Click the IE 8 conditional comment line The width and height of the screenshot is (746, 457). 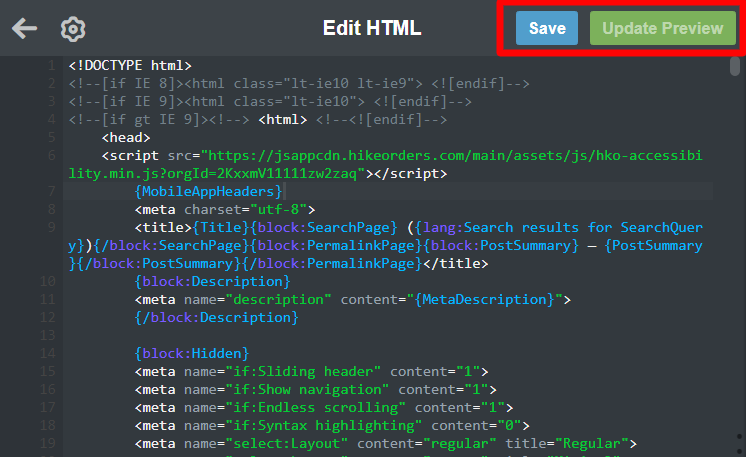pos(299,84)
